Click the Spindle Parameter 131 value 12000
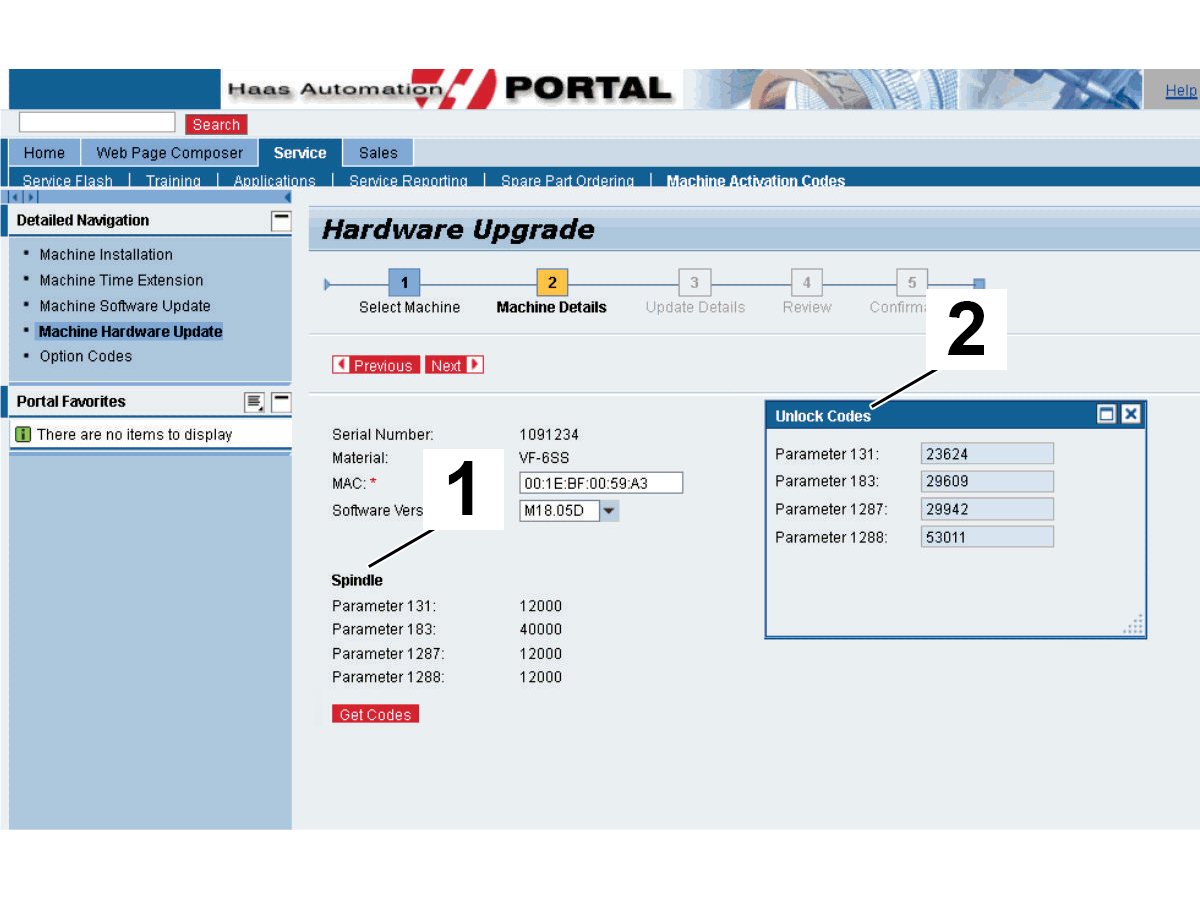 541,606
